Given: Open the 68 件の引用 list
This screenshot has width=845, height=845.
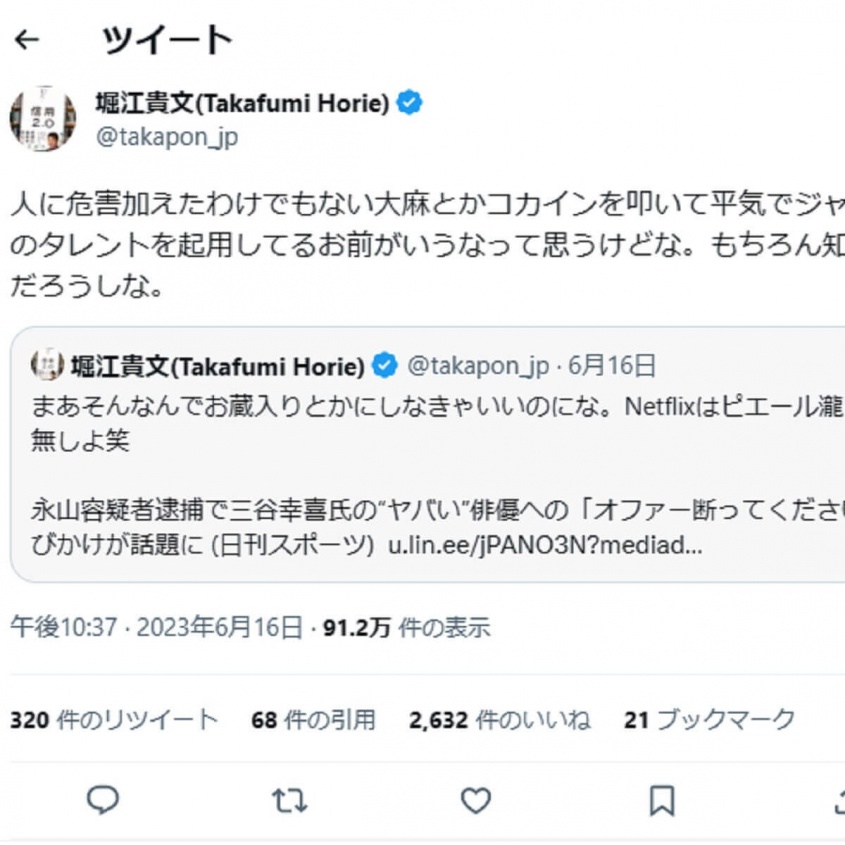Looking at the screenshot, I should pos(313,719).
